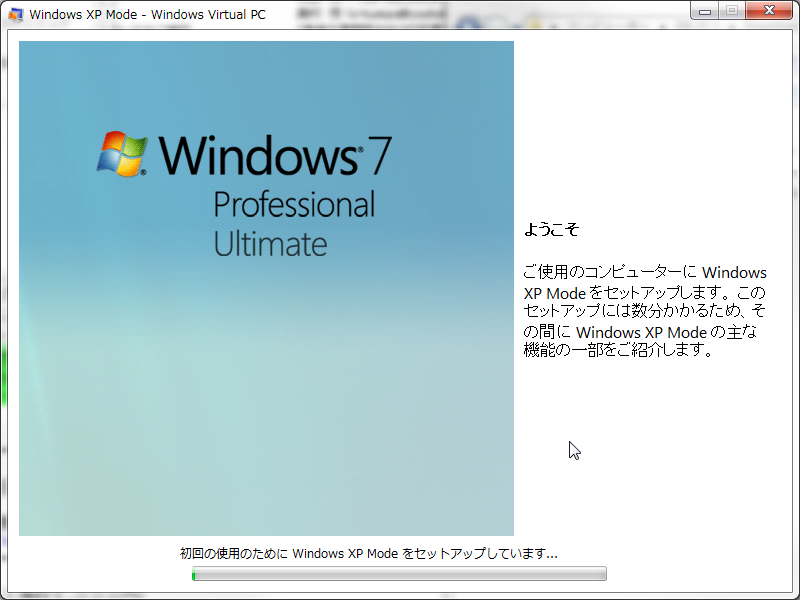Viewport: 800px width, 600px height.
Task: Click the 'Windows XP Mode - Windows Virtual PC' title text
Action: (147, 15)
